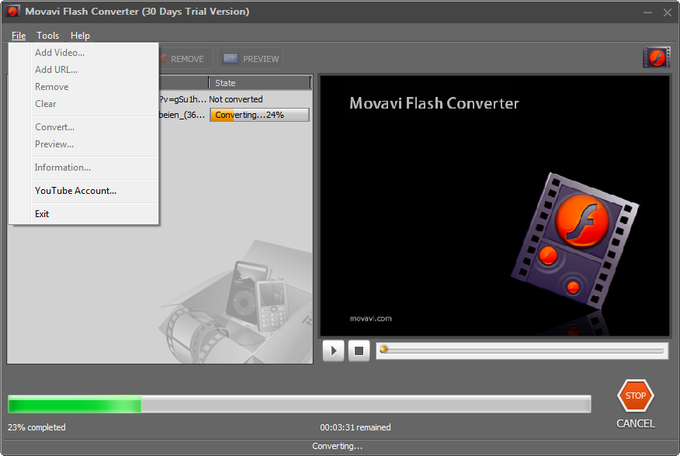The image size is (680, 456).
Task: Click the Converting...24% progress cell
Action: (x=259, y=115)
